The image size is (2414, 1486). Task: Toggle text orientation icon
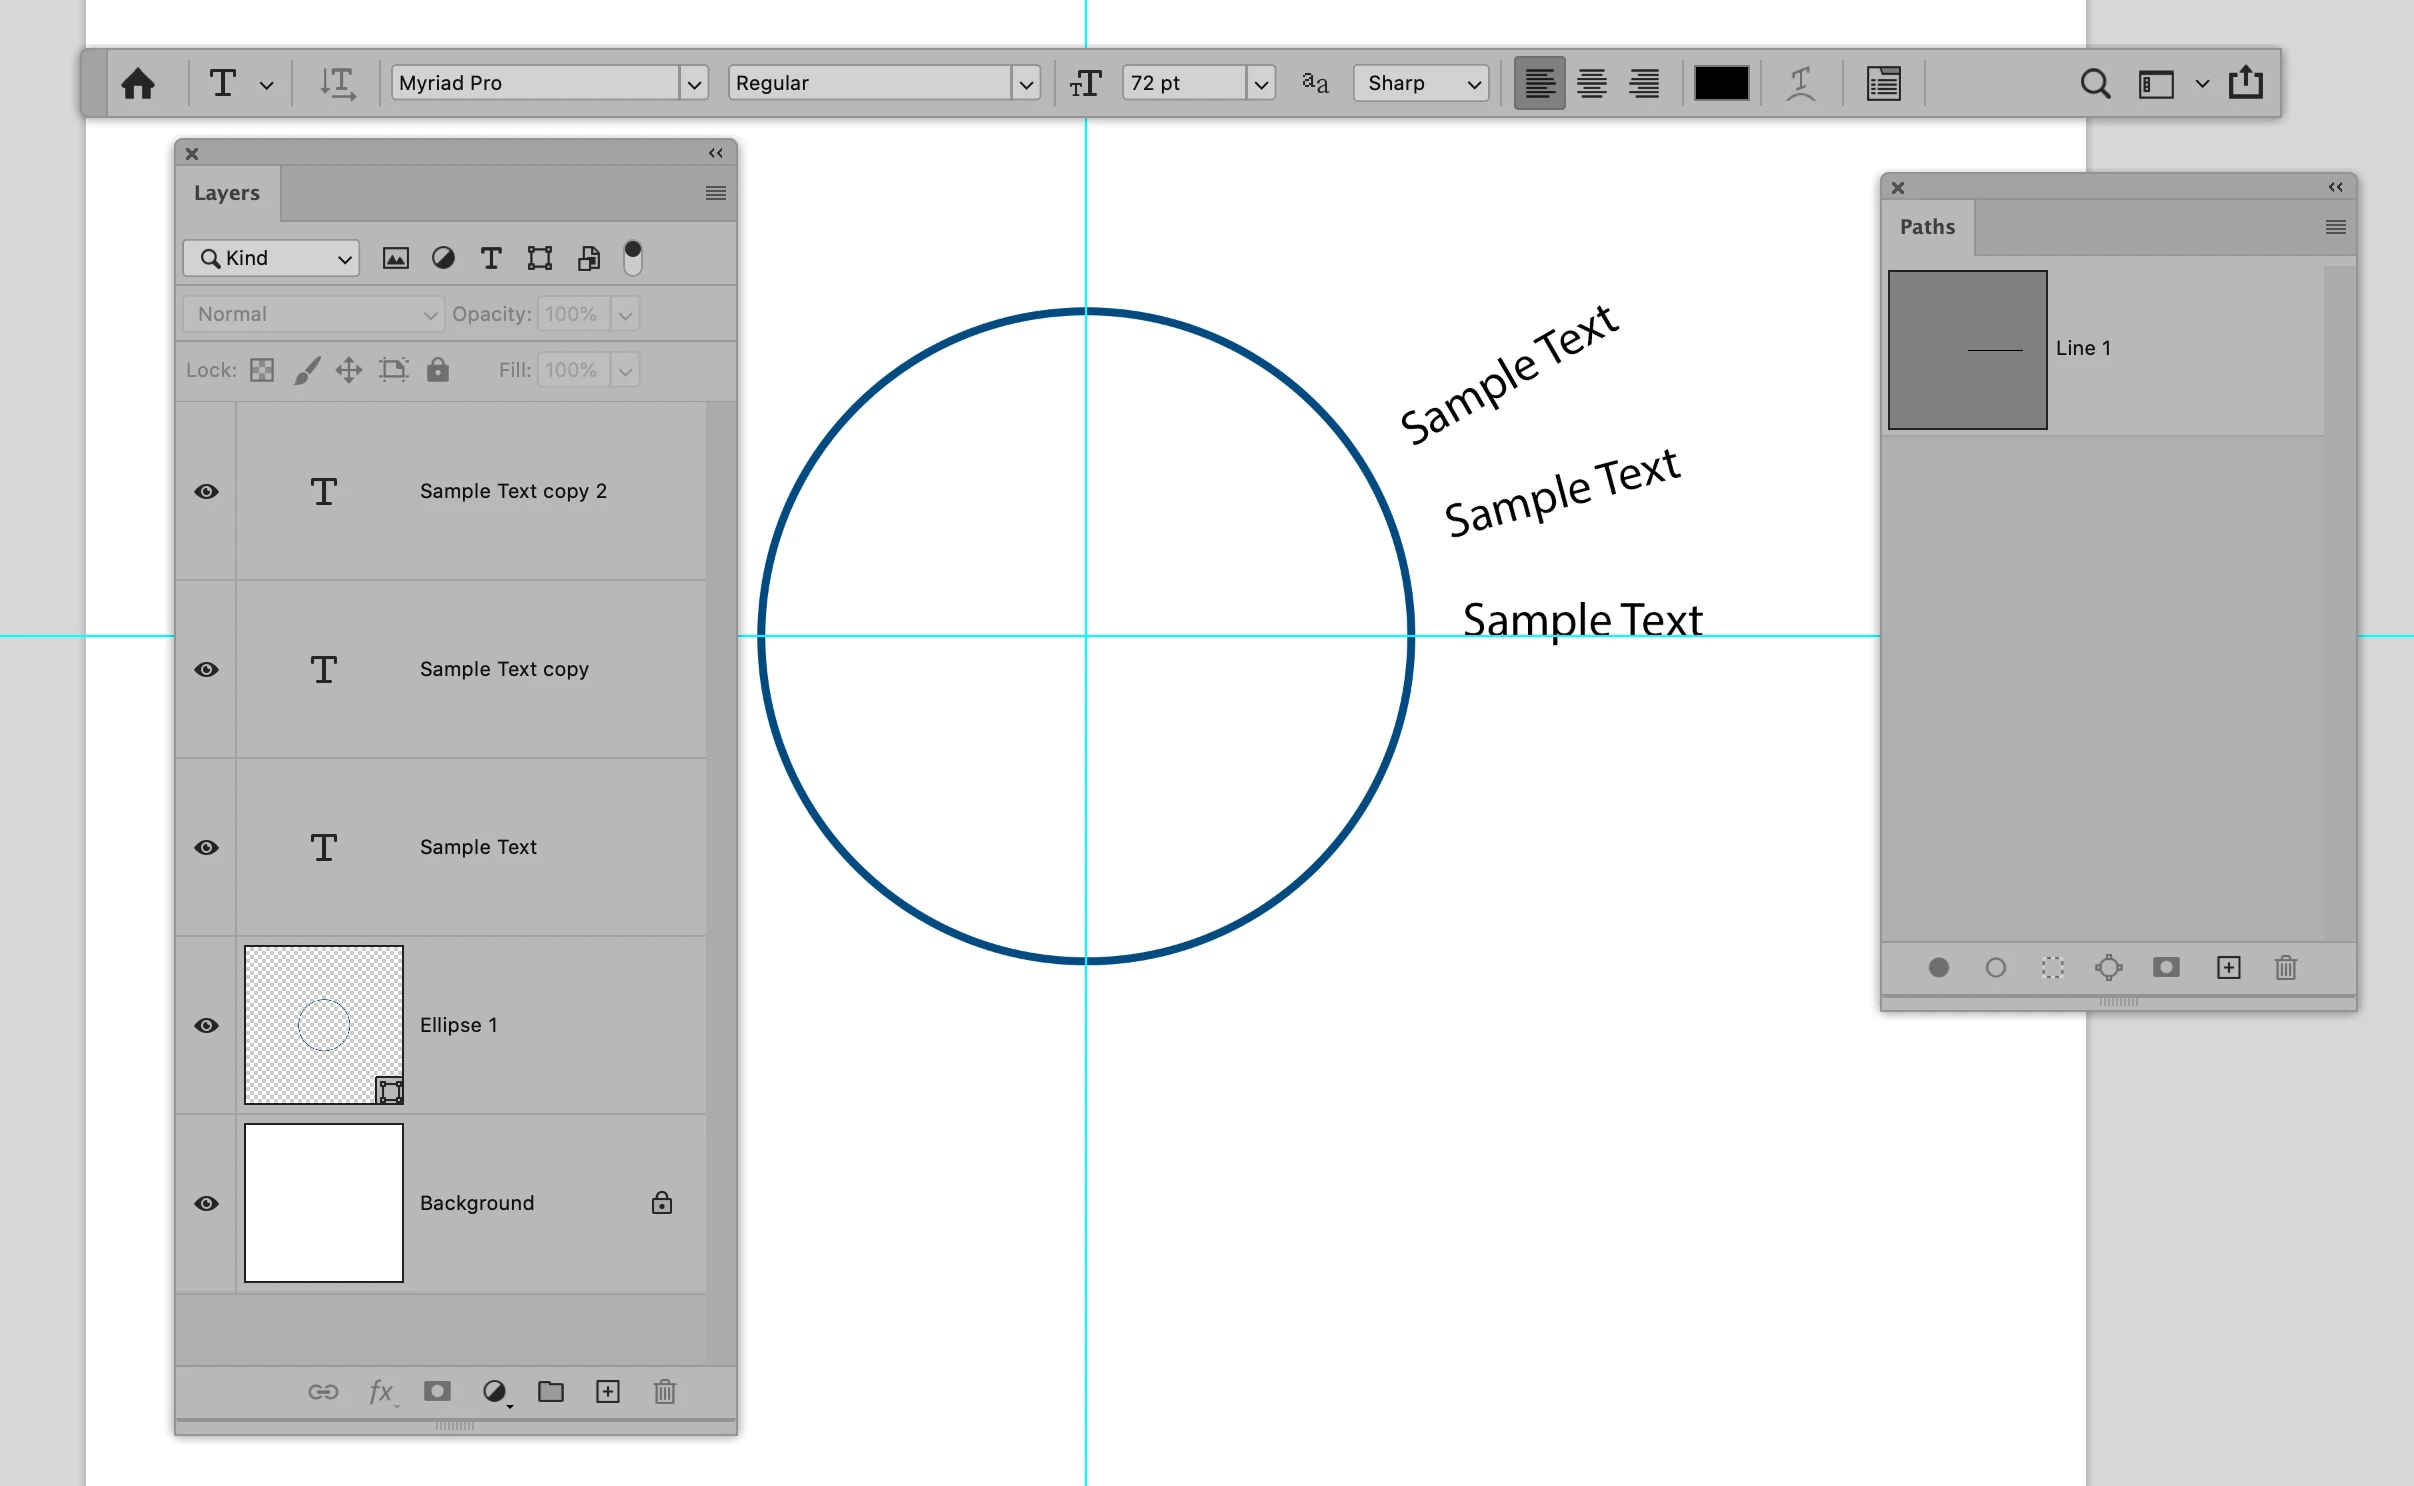point(337,83)
